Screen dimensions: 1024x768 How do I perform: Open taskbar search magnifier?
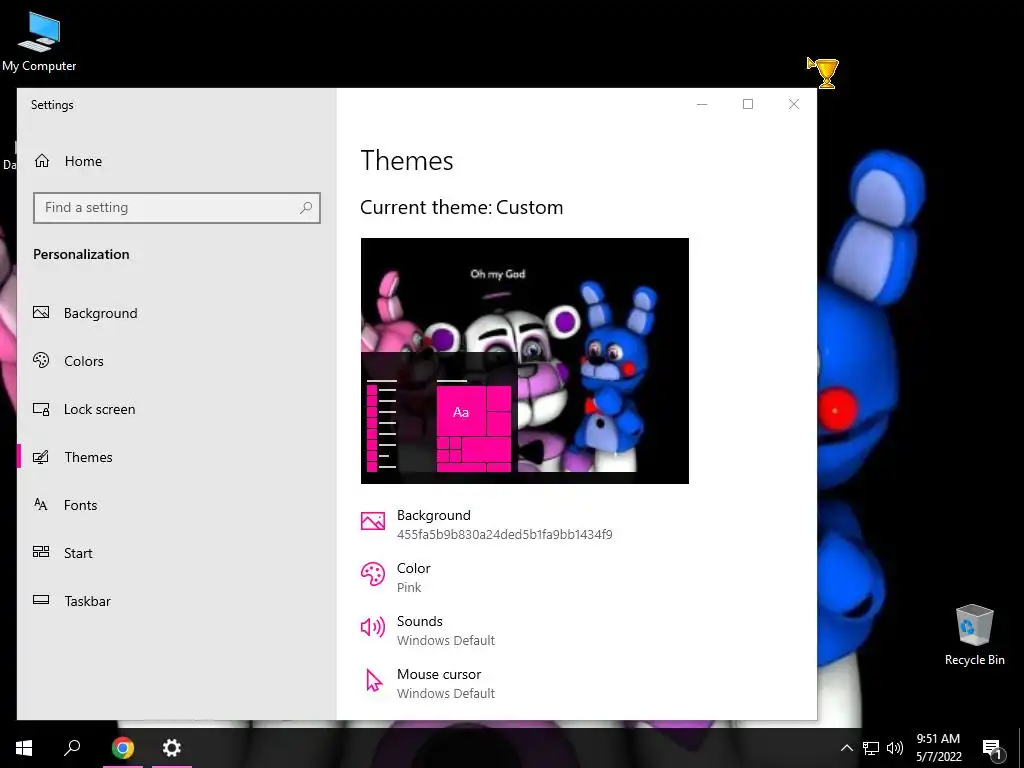point(72,748)
